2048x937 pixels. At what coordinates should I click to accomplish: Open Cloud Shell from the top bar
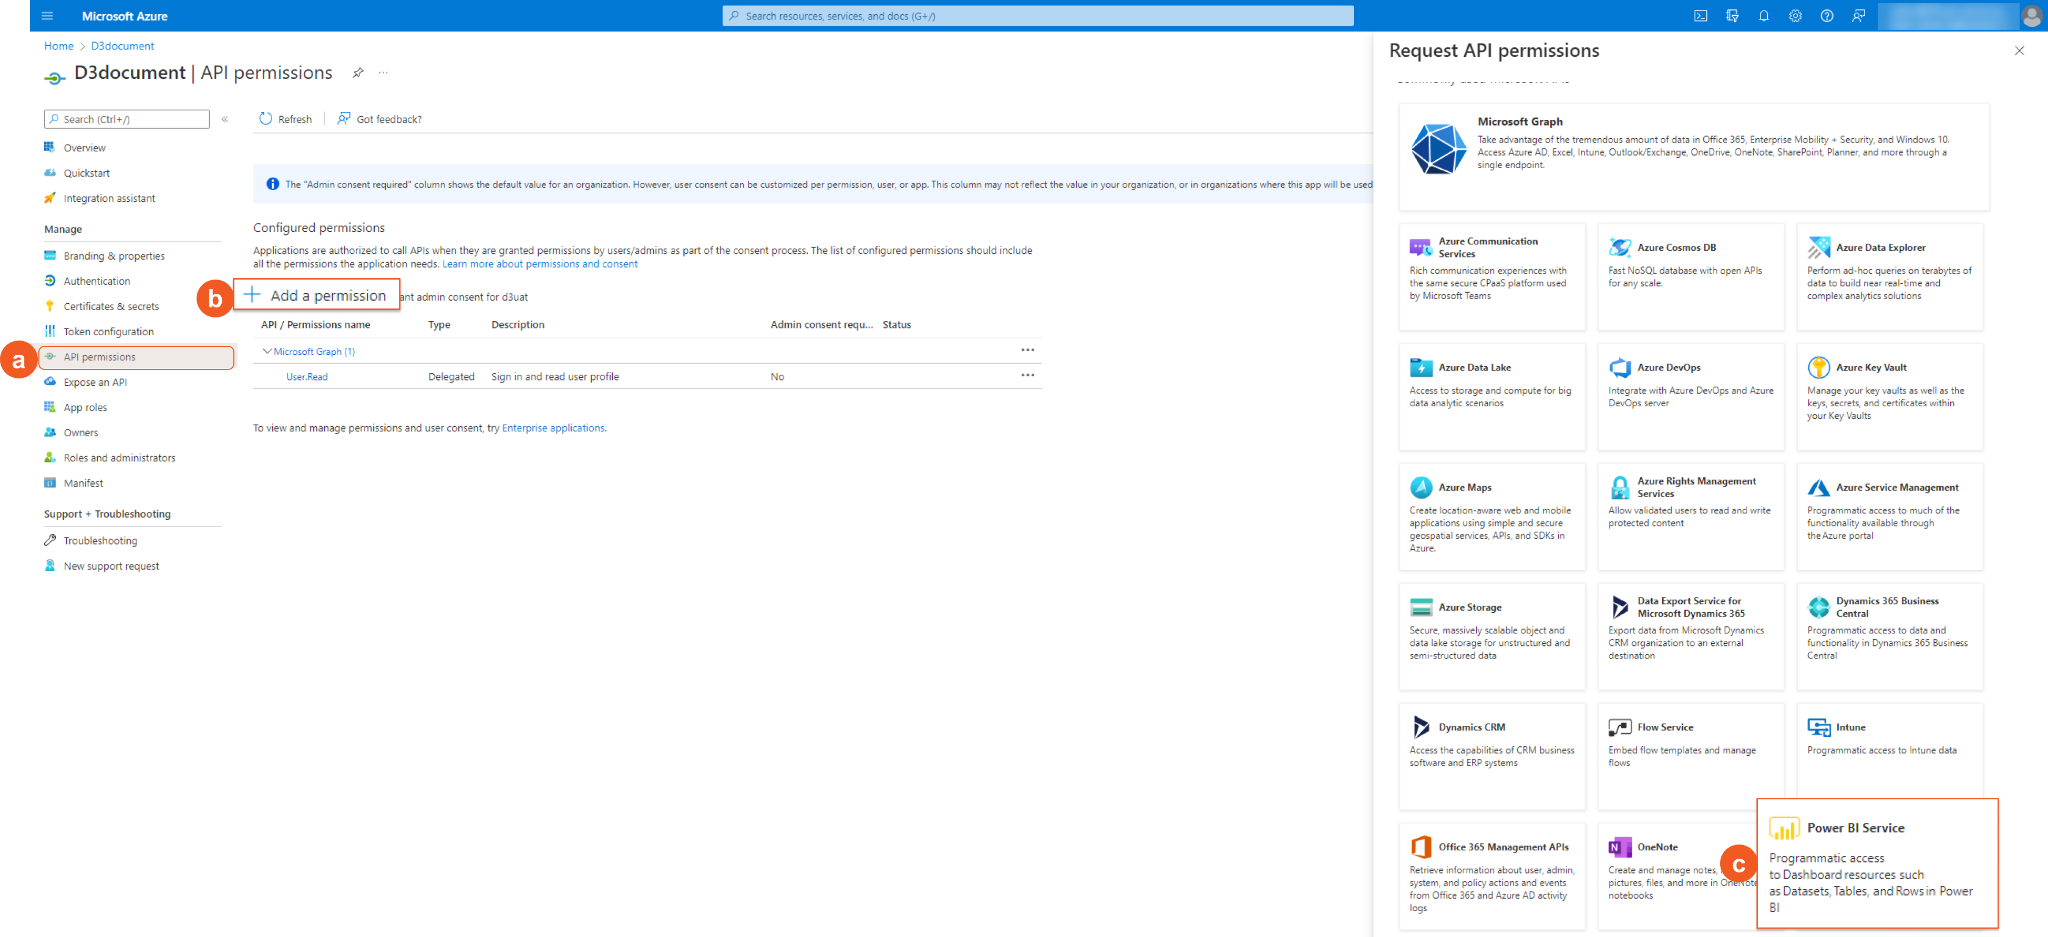(x=1700, y=16)
